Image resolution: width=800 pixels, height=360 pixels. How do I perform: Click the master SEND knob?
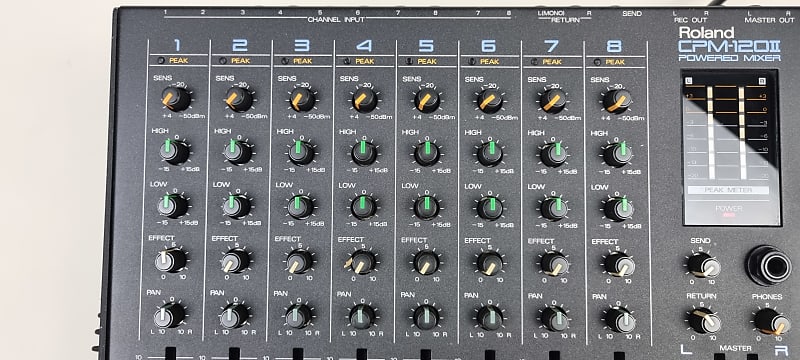(x=703, y=266)
